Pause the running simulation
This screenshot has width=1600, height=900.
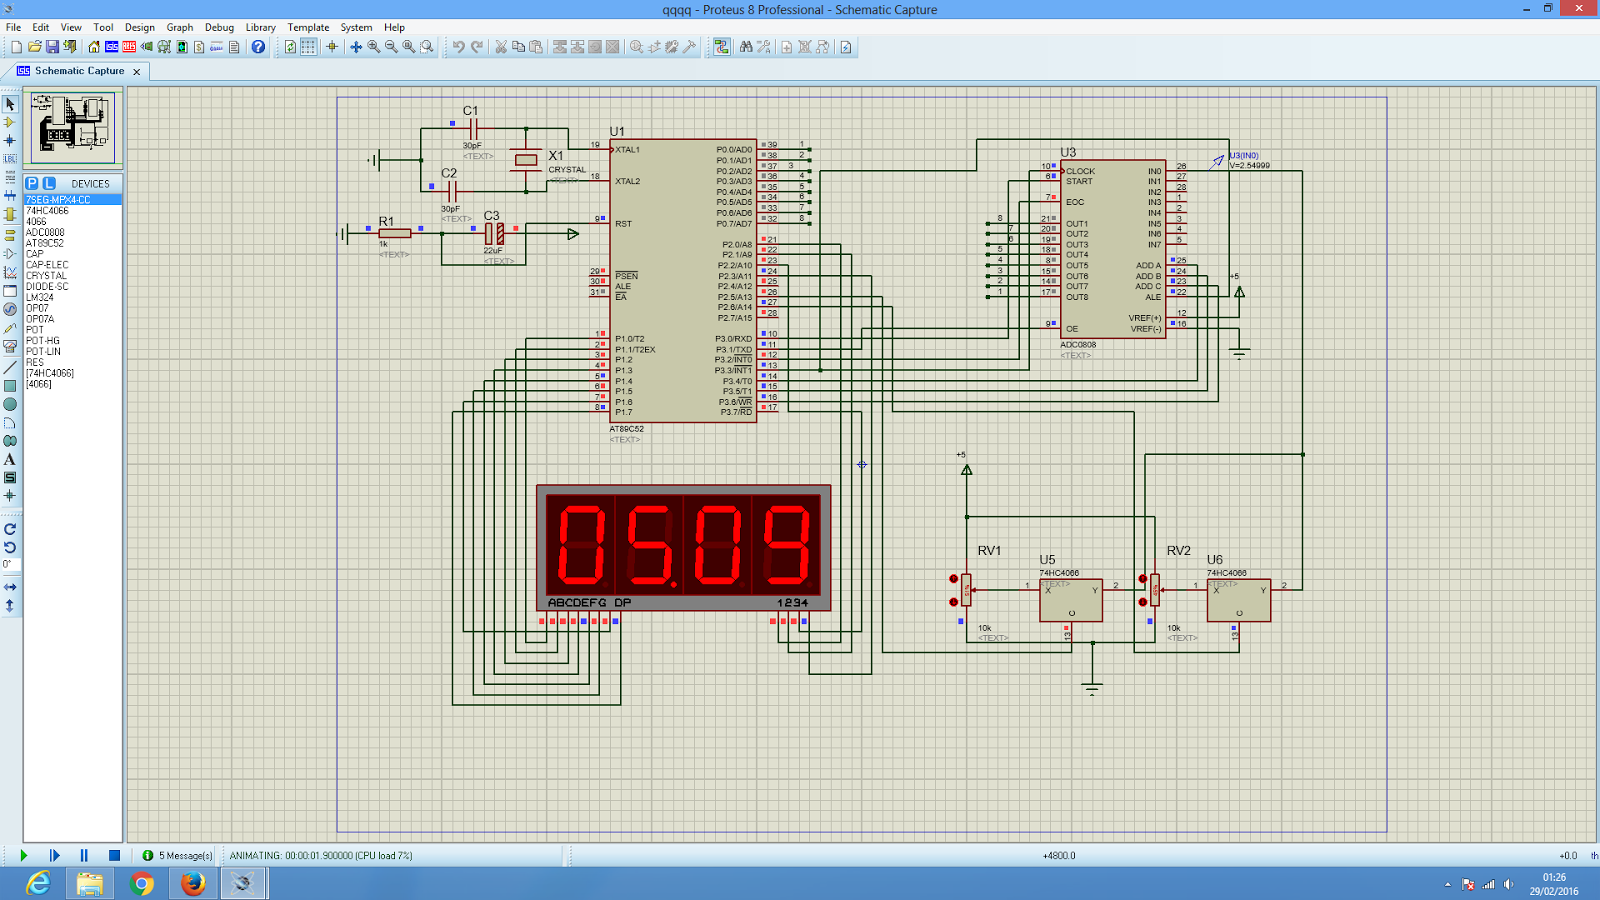pyautogui.click(x=84, y=855)
